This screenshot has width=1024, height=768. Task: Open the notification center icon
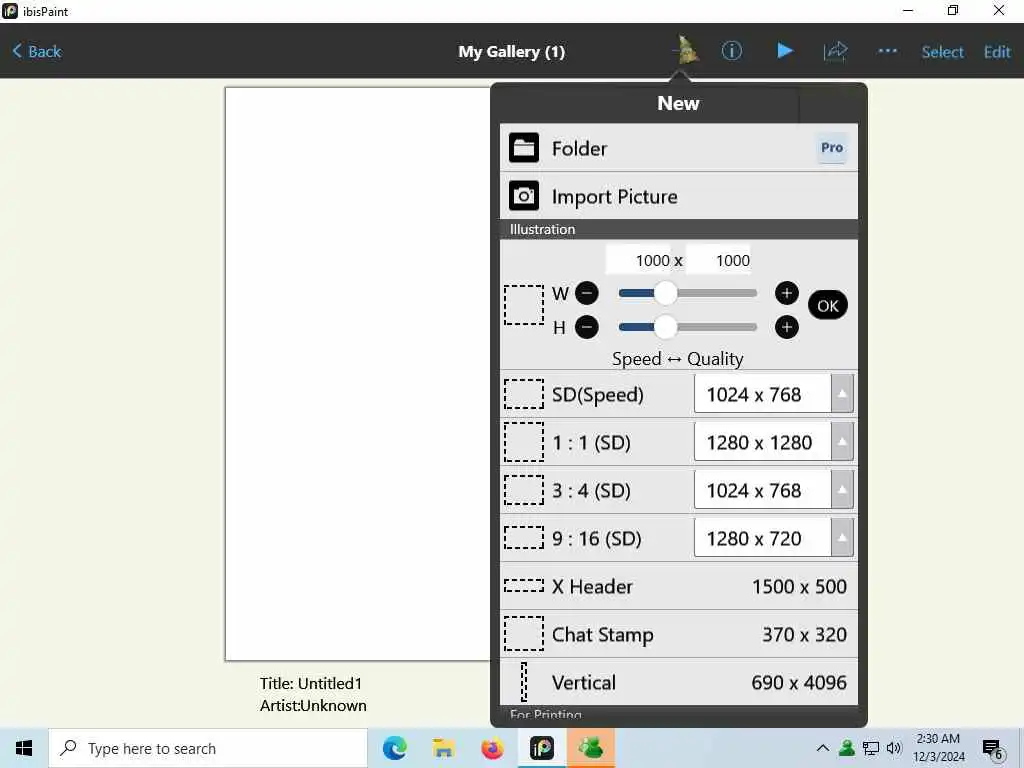coord(993,750)
